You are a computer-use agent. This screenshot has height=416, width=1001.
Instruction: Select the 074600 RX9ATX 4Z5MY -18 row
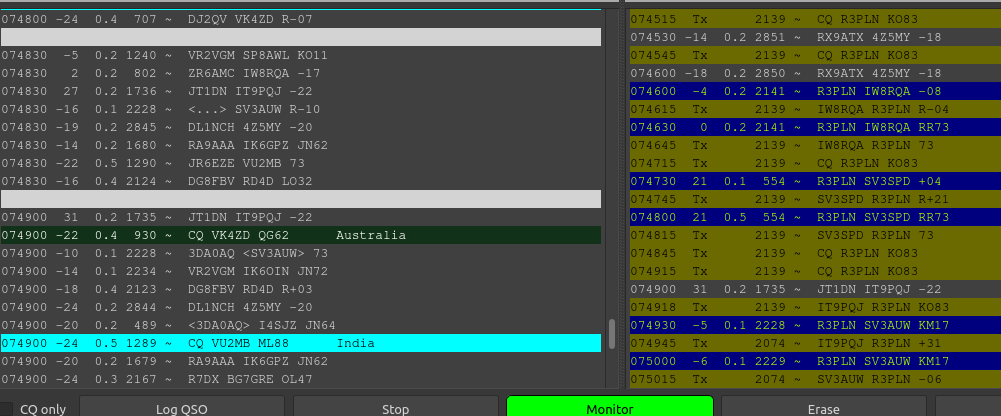point(815,73)
